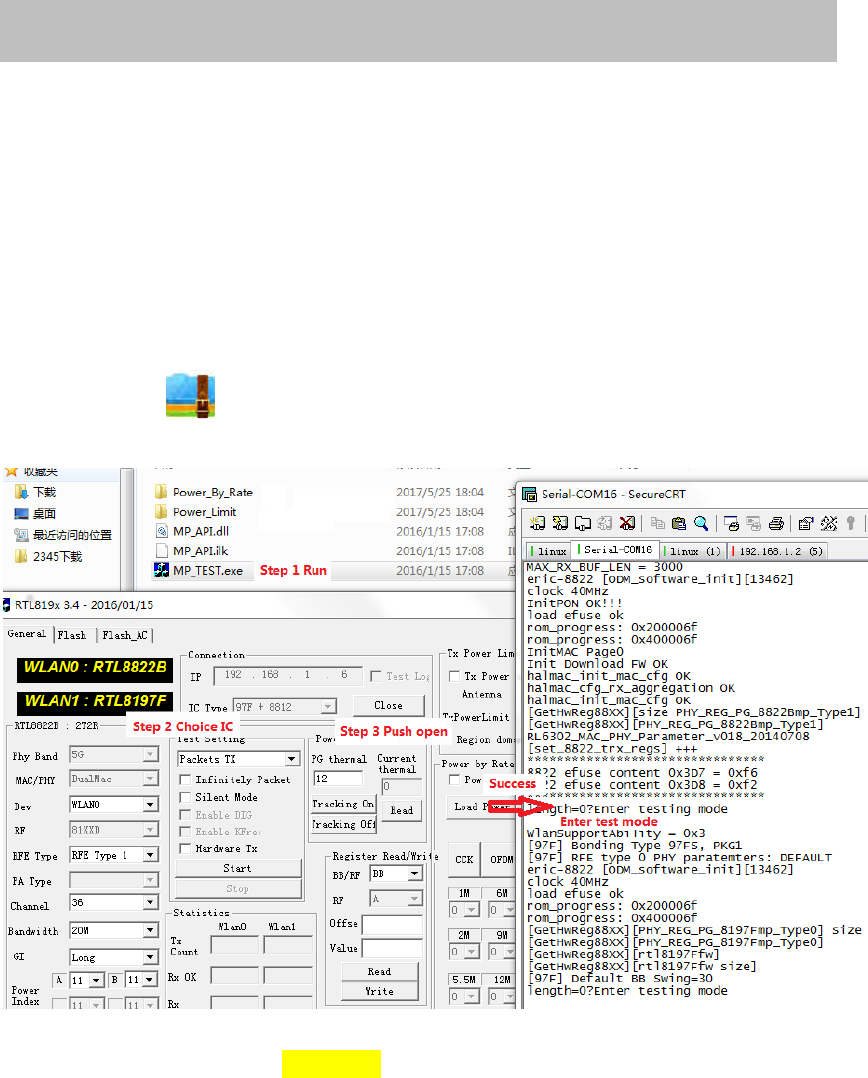Click Connect icon in SecureCRT toolbar

(x=537, y=523)
